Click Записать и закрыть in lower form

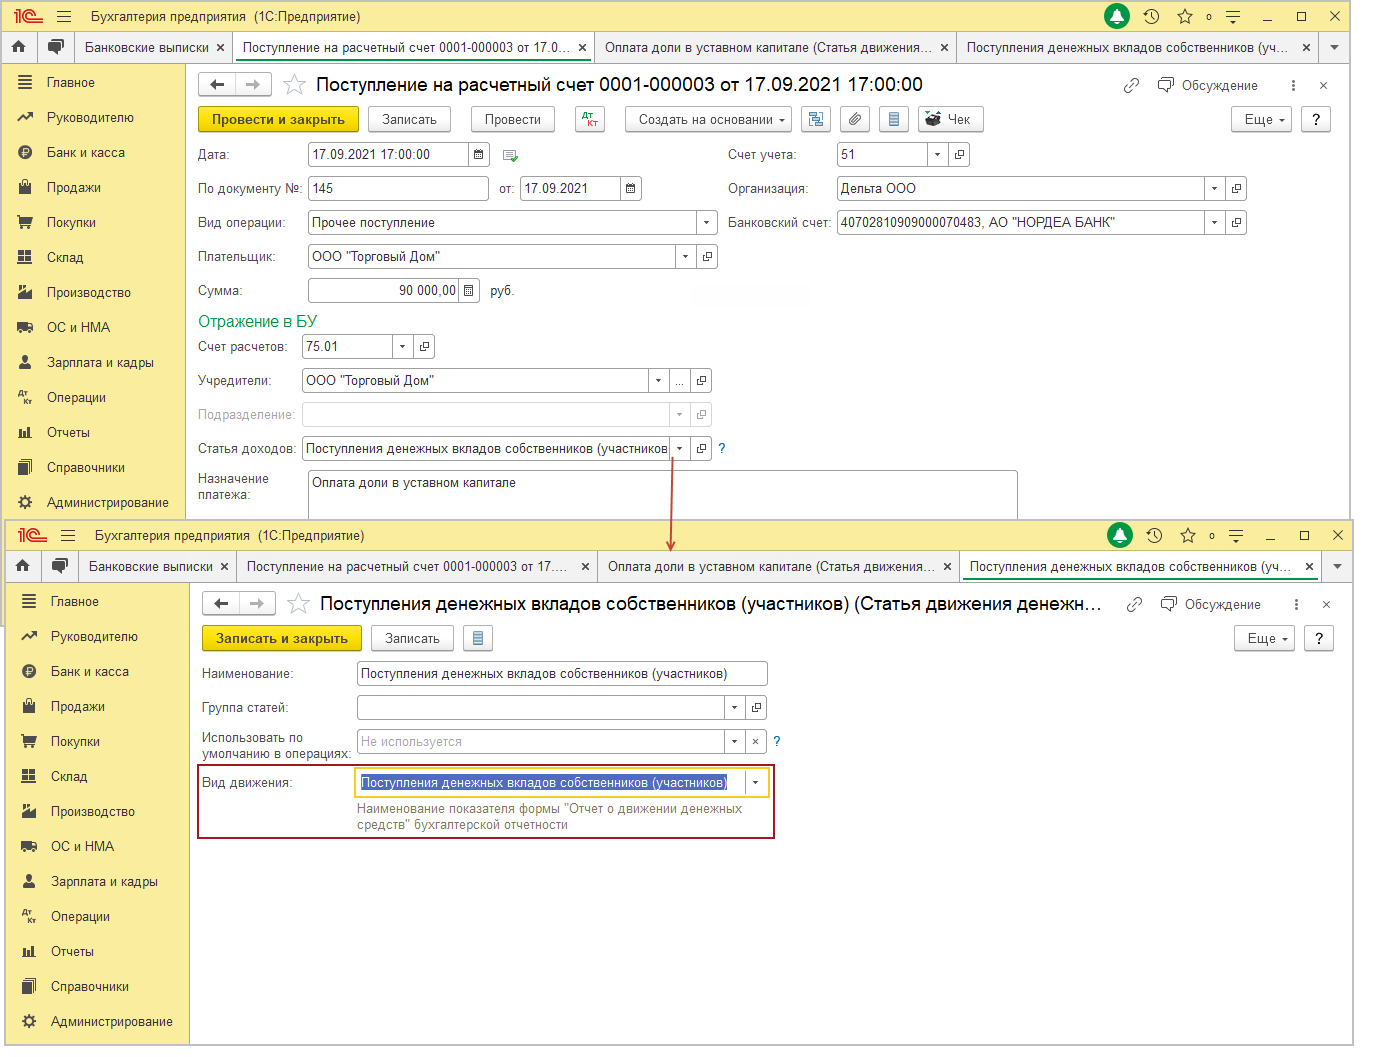click(281, 638)
